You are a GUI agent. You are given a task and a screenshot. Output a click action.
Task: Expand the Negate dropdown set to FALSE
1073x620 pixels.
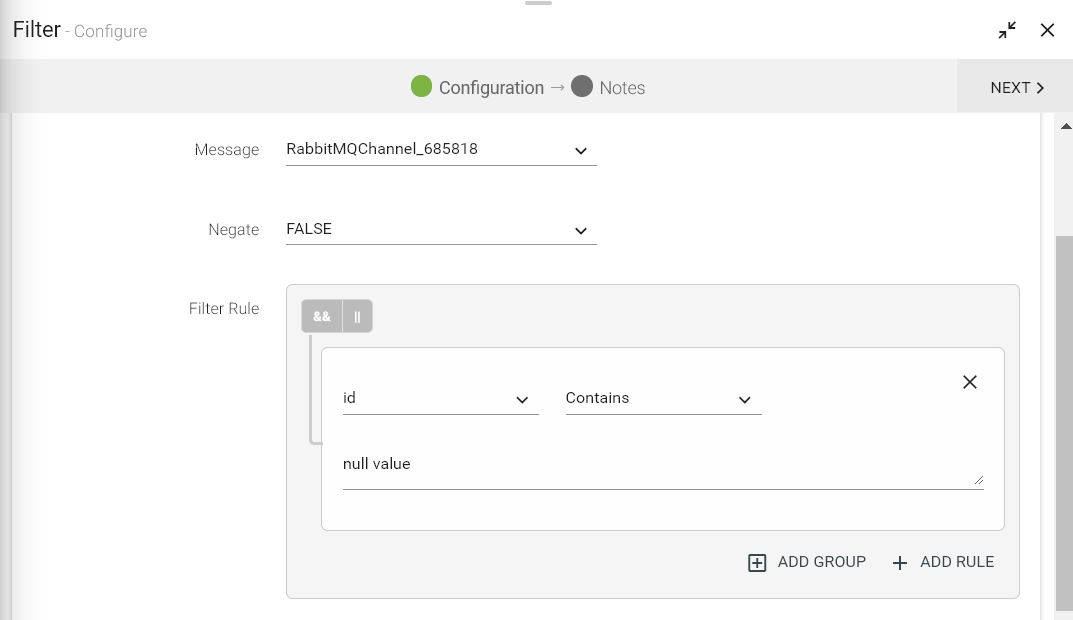[x=440, y=230]
